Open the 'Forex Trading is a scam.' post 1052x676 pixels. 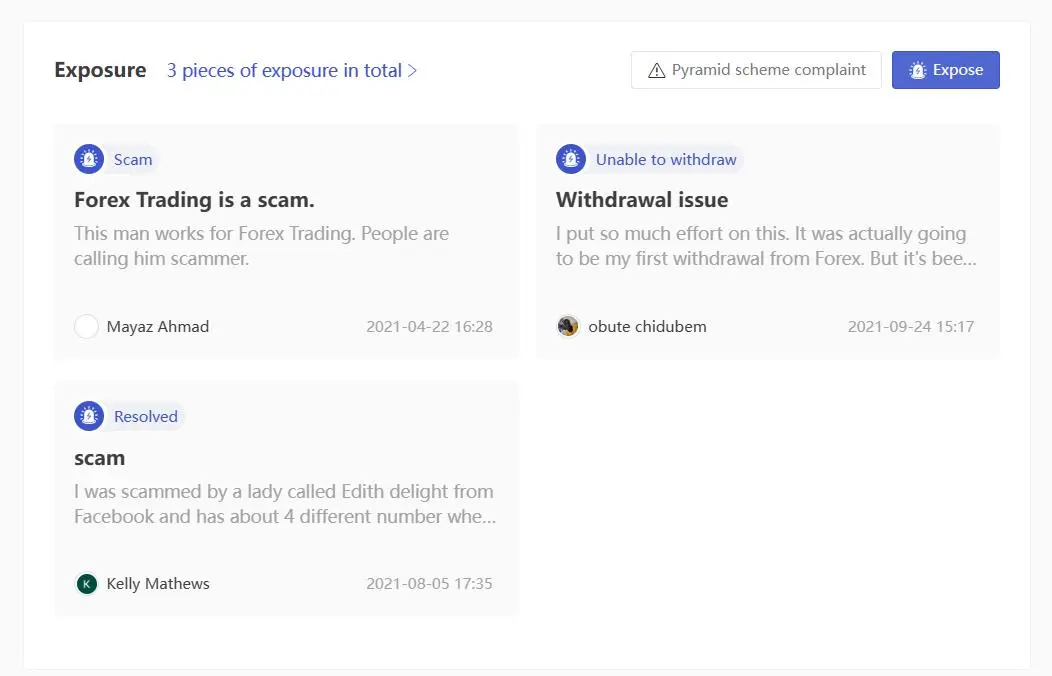click(194, 200)
